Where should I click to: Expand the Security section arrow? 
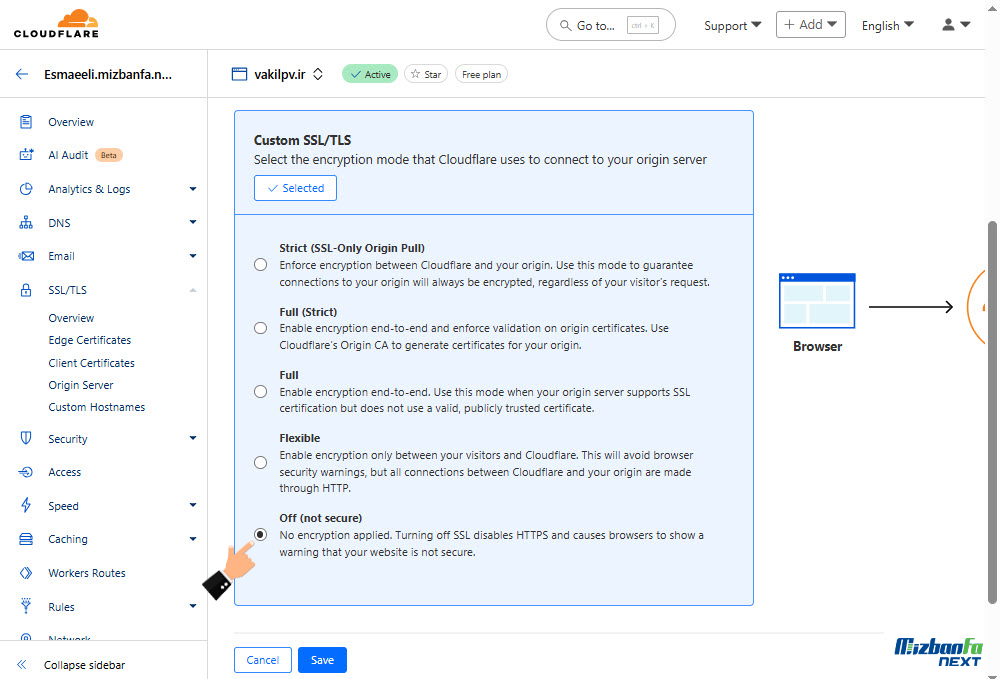click(x=193, y=438)
